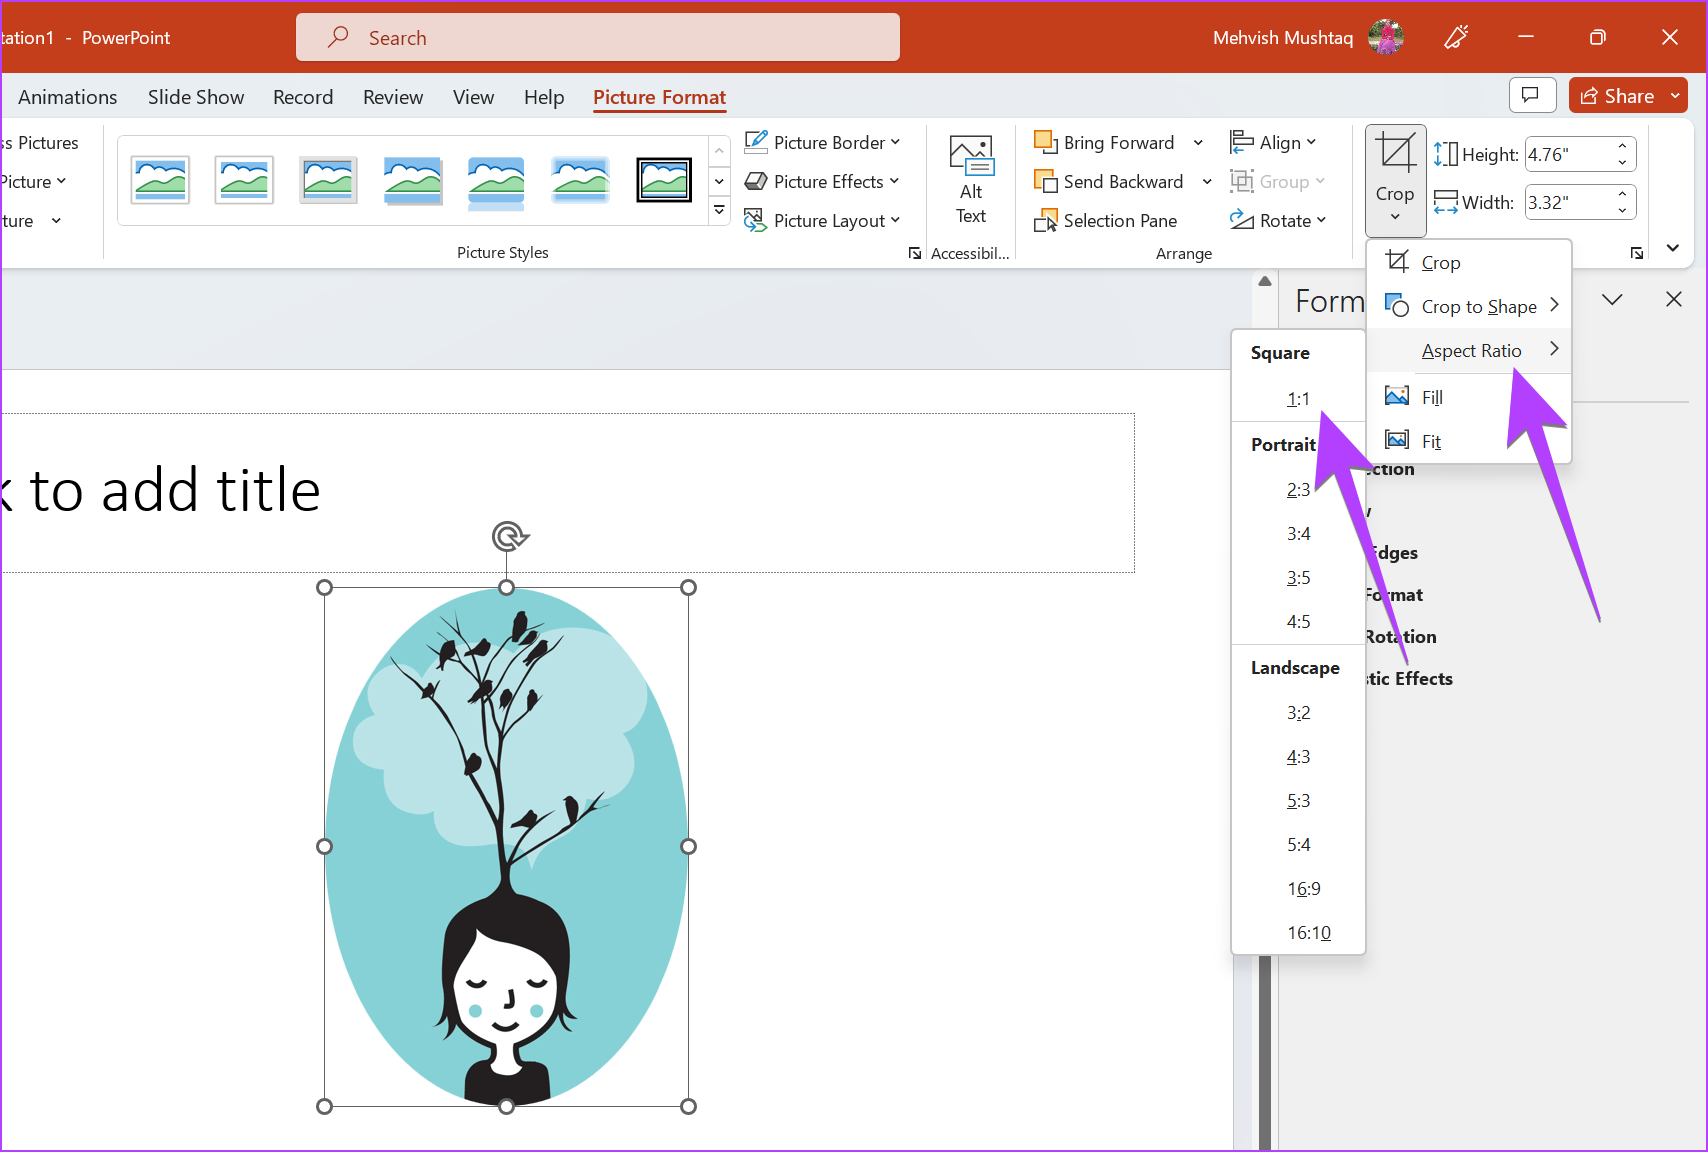
Task: Click the Send Backward icon
Action: coord(1046,181)
